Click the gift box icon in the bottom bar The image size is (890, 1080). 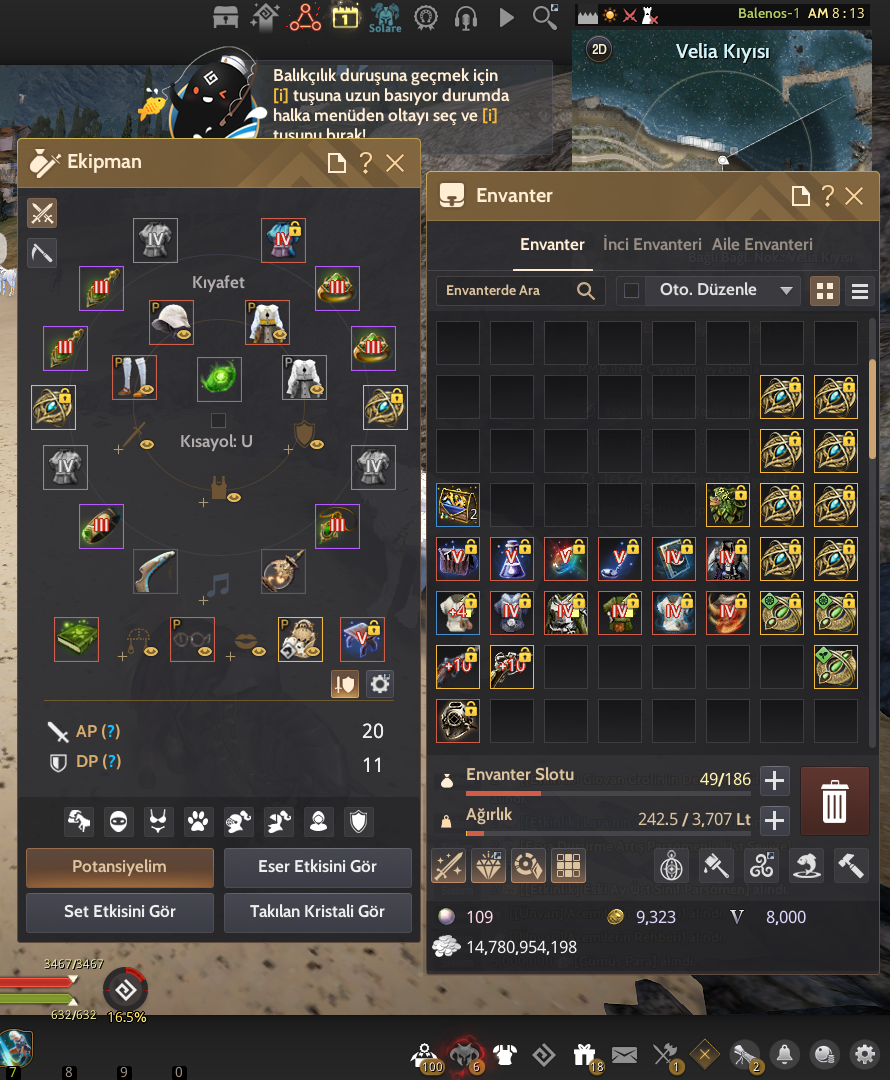tap(584, 1054)
